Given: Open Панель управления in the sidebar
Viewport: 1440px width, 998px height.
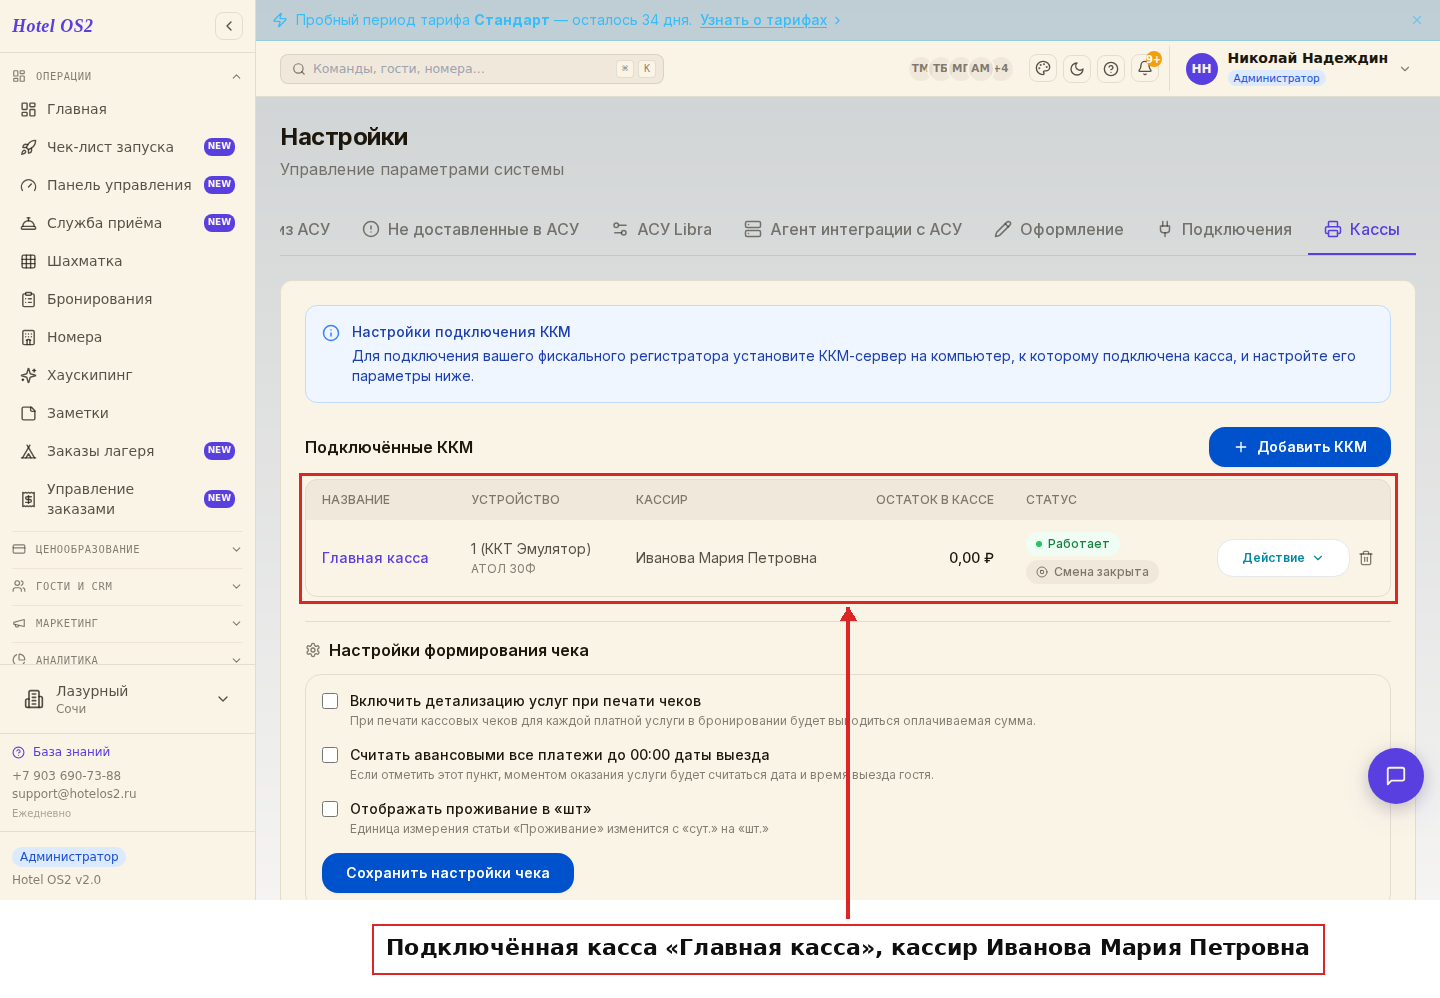Looking at the screenshot, I should tap(127, 185).
